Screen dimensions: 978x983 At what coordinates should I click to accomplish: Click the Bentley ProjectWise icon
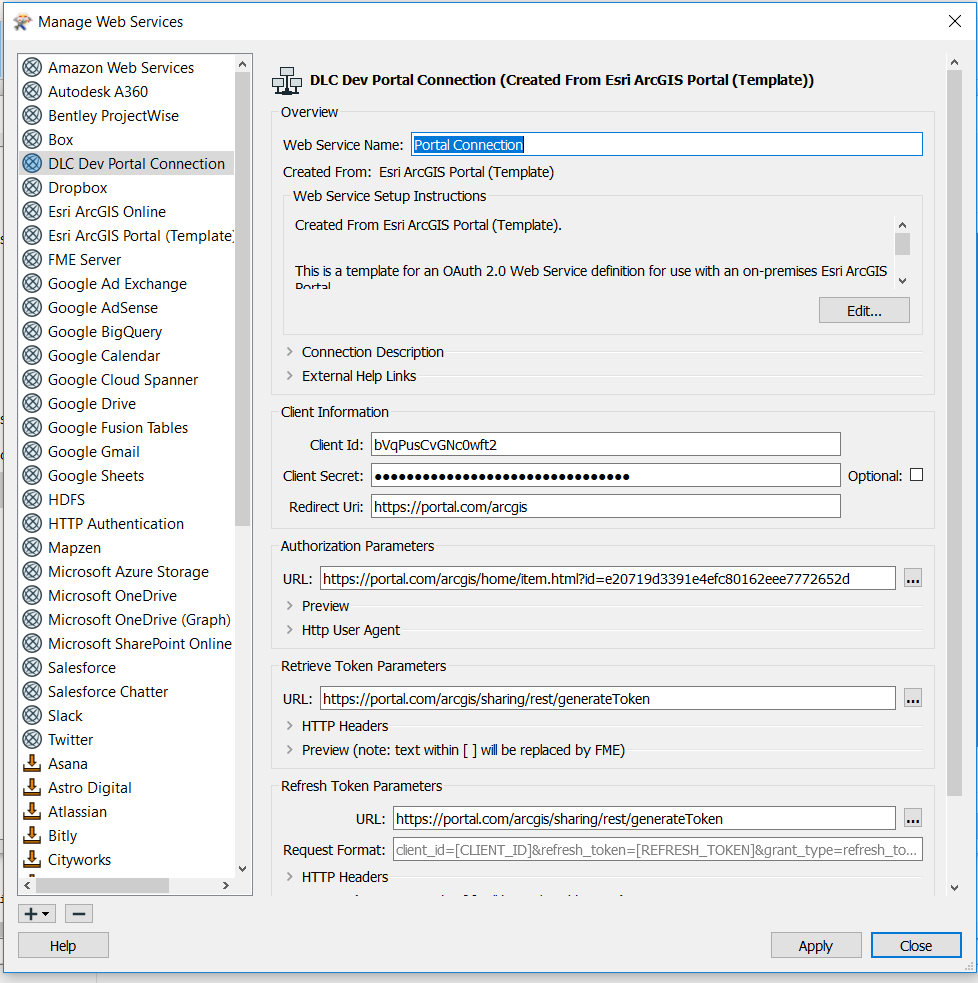point(32,115)
